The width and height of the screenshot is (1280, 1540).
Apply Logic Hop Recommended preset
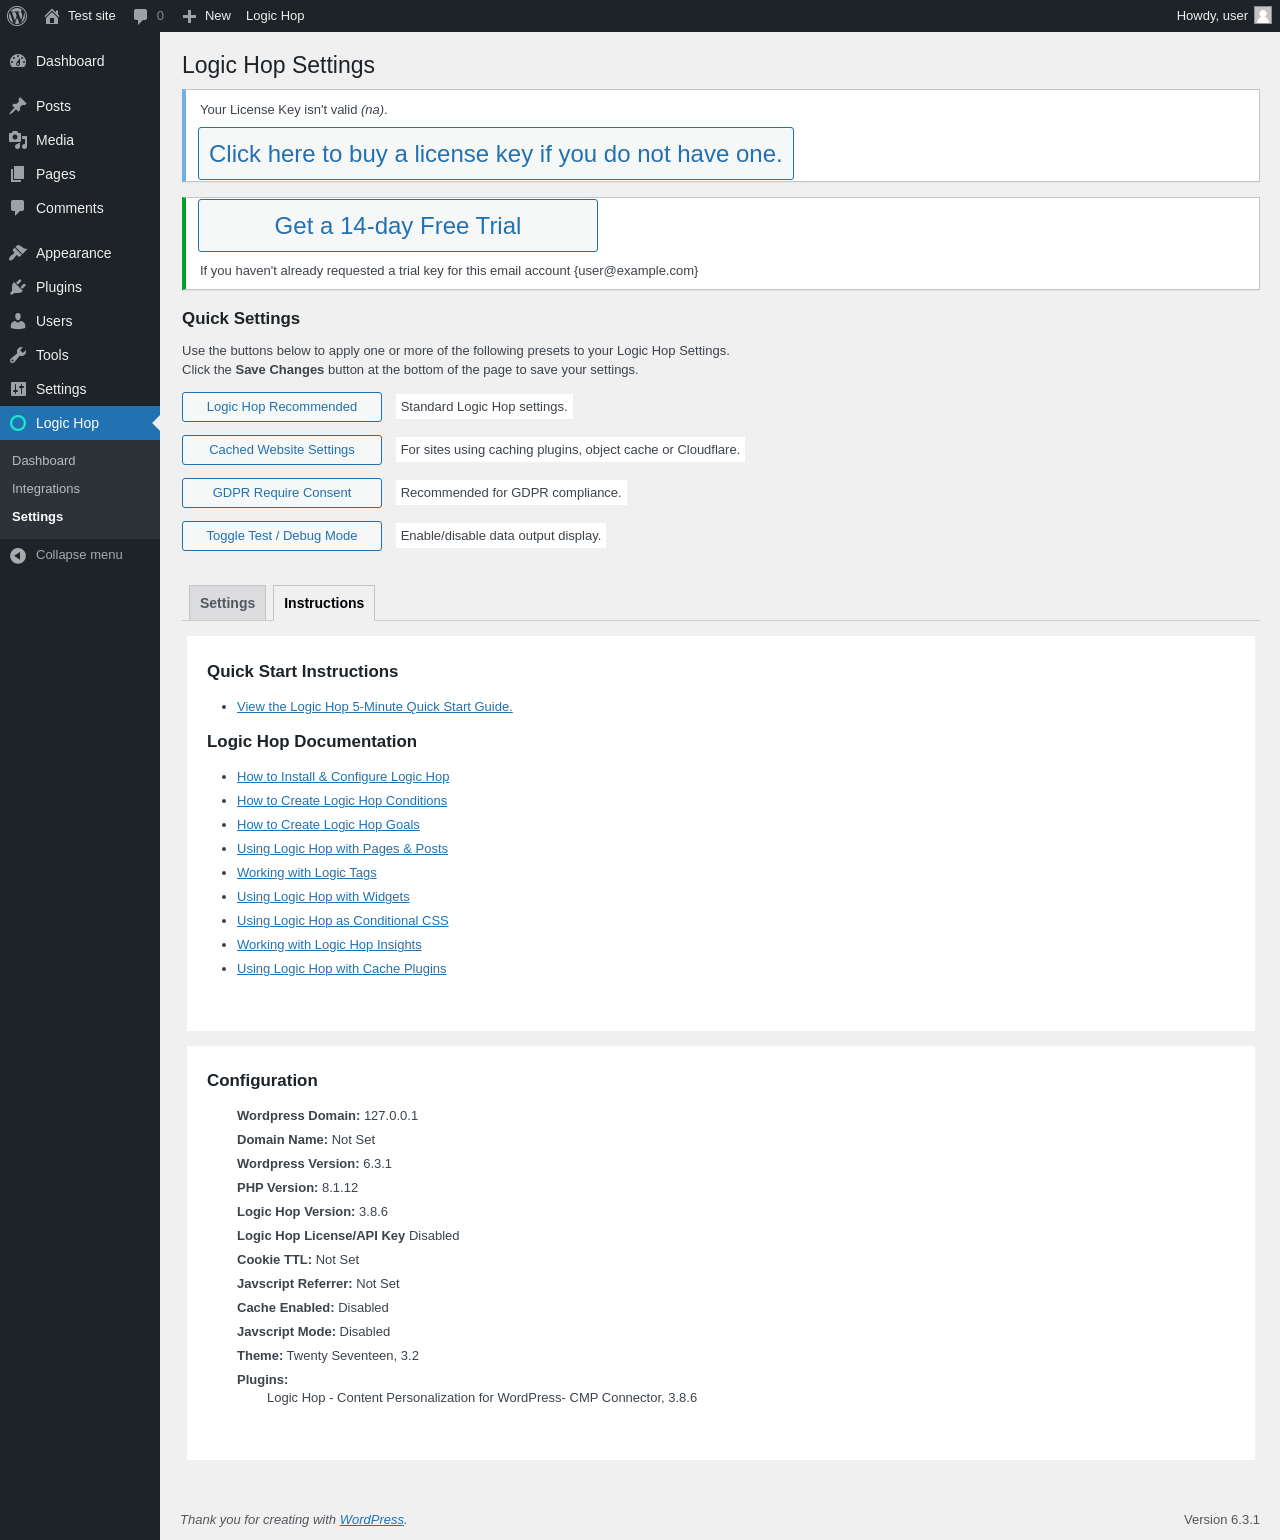pyautogui.click(x=282, y=407)
